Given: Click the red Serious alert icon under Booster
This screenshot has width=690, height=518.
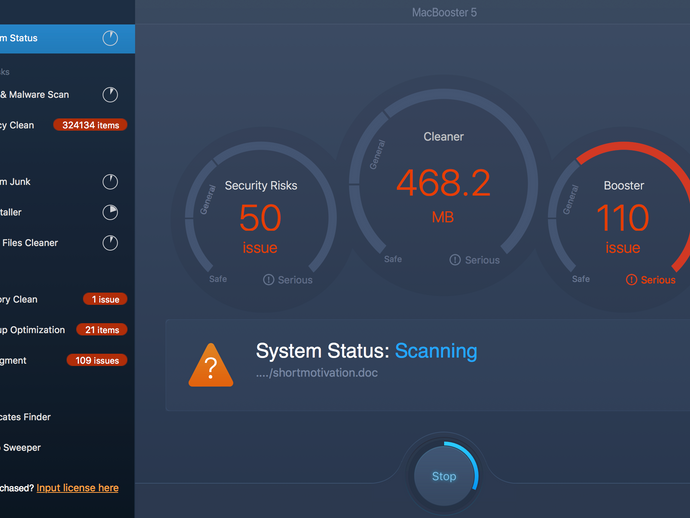Looking at the screenshot, I should (x=631, y=279).
